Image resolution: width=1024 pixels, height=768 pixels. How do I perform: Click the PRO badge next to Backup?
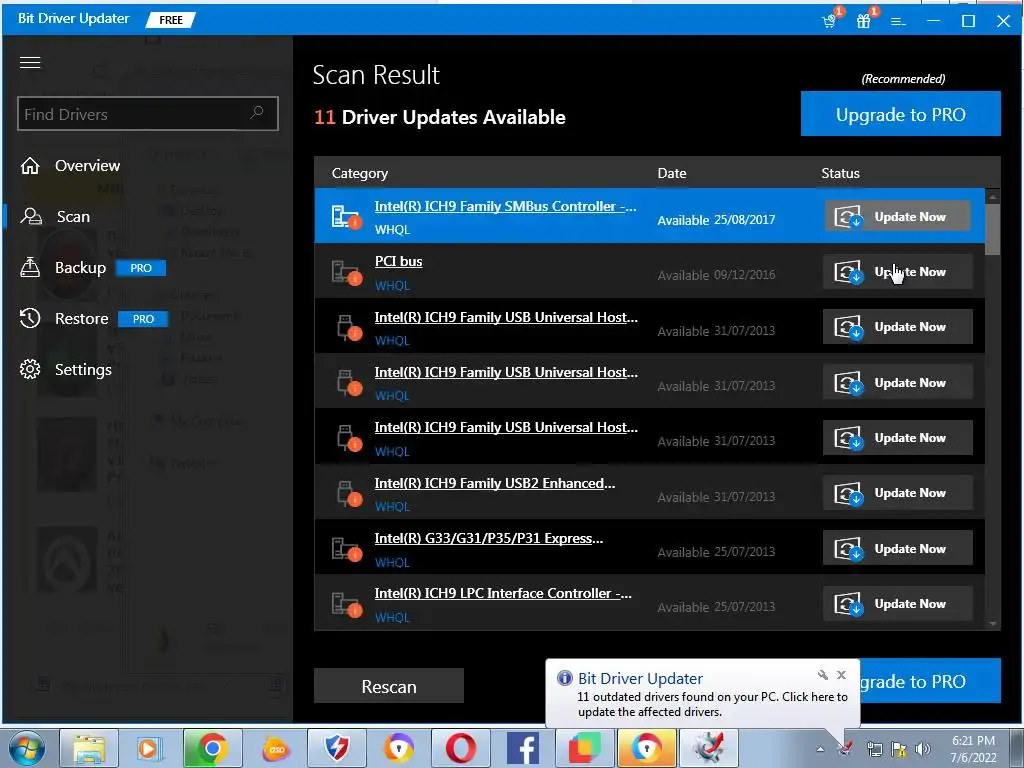pyautogui.click(x=141, y=268)
